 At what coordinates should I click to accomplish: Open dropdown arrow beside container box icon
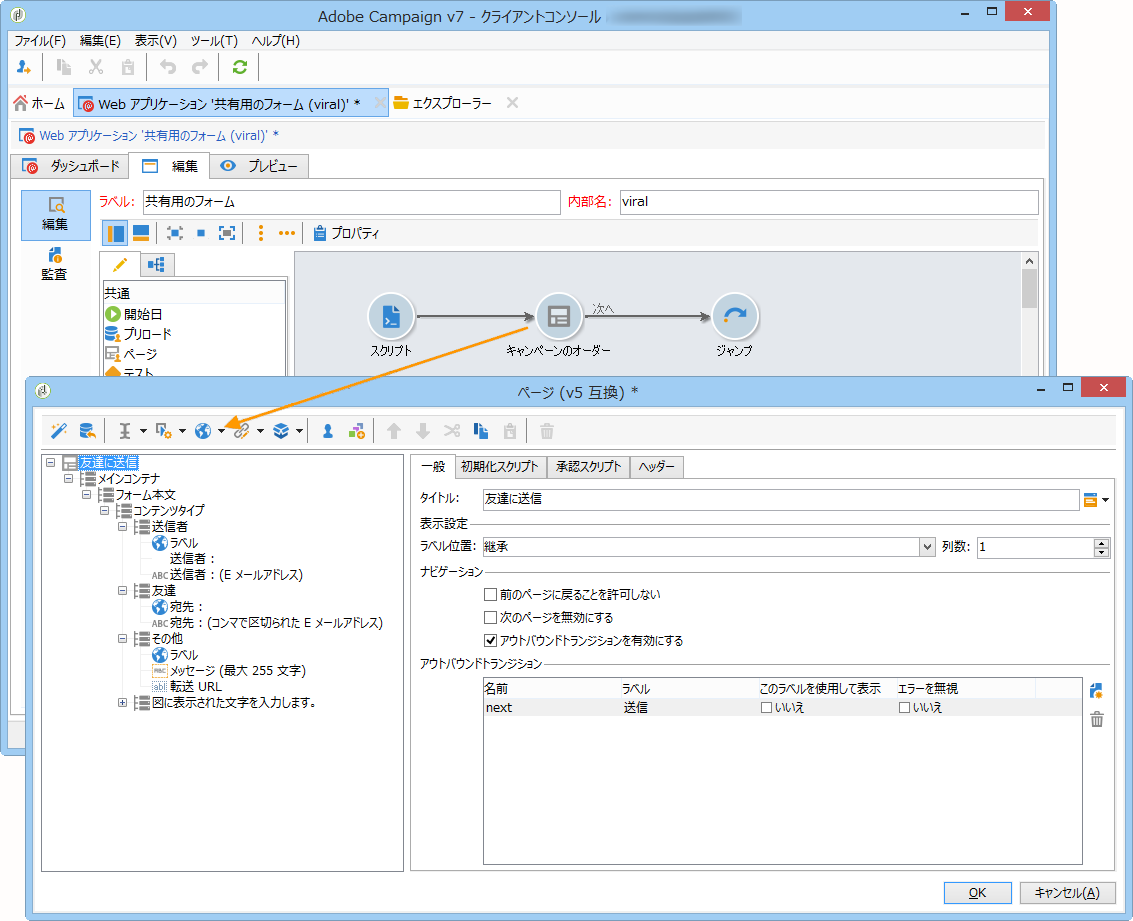pos(299,431)
